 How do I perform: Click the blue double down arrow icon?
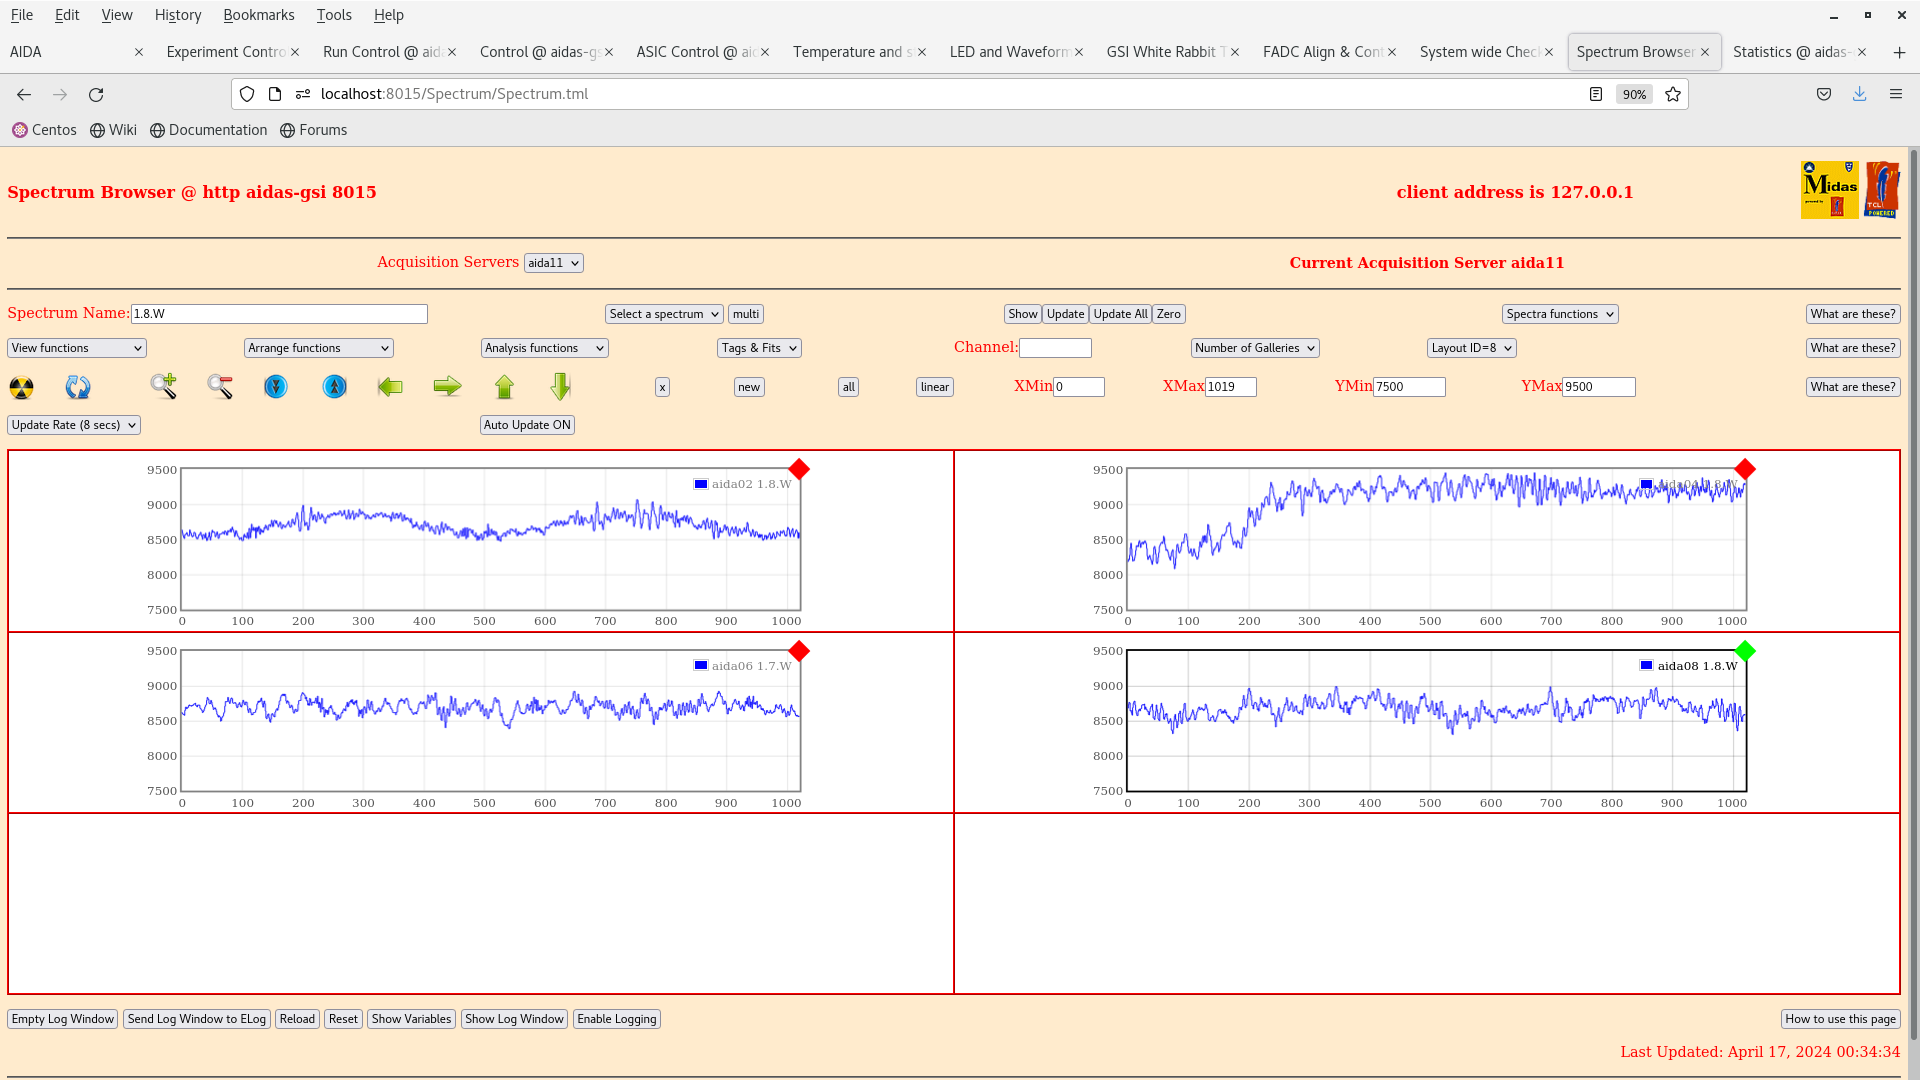[x=276, y=386]
